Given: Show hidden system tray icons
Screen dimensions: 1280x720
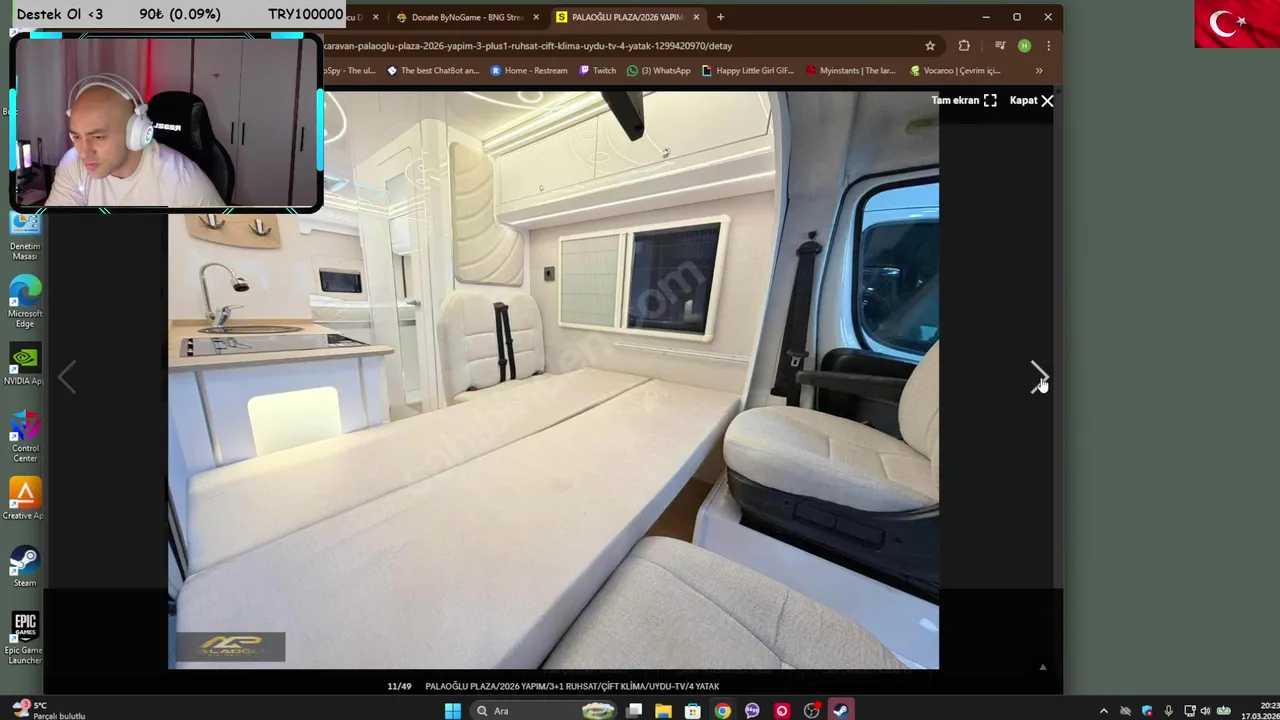Looking at the screenshot, I should [1104, 711].
